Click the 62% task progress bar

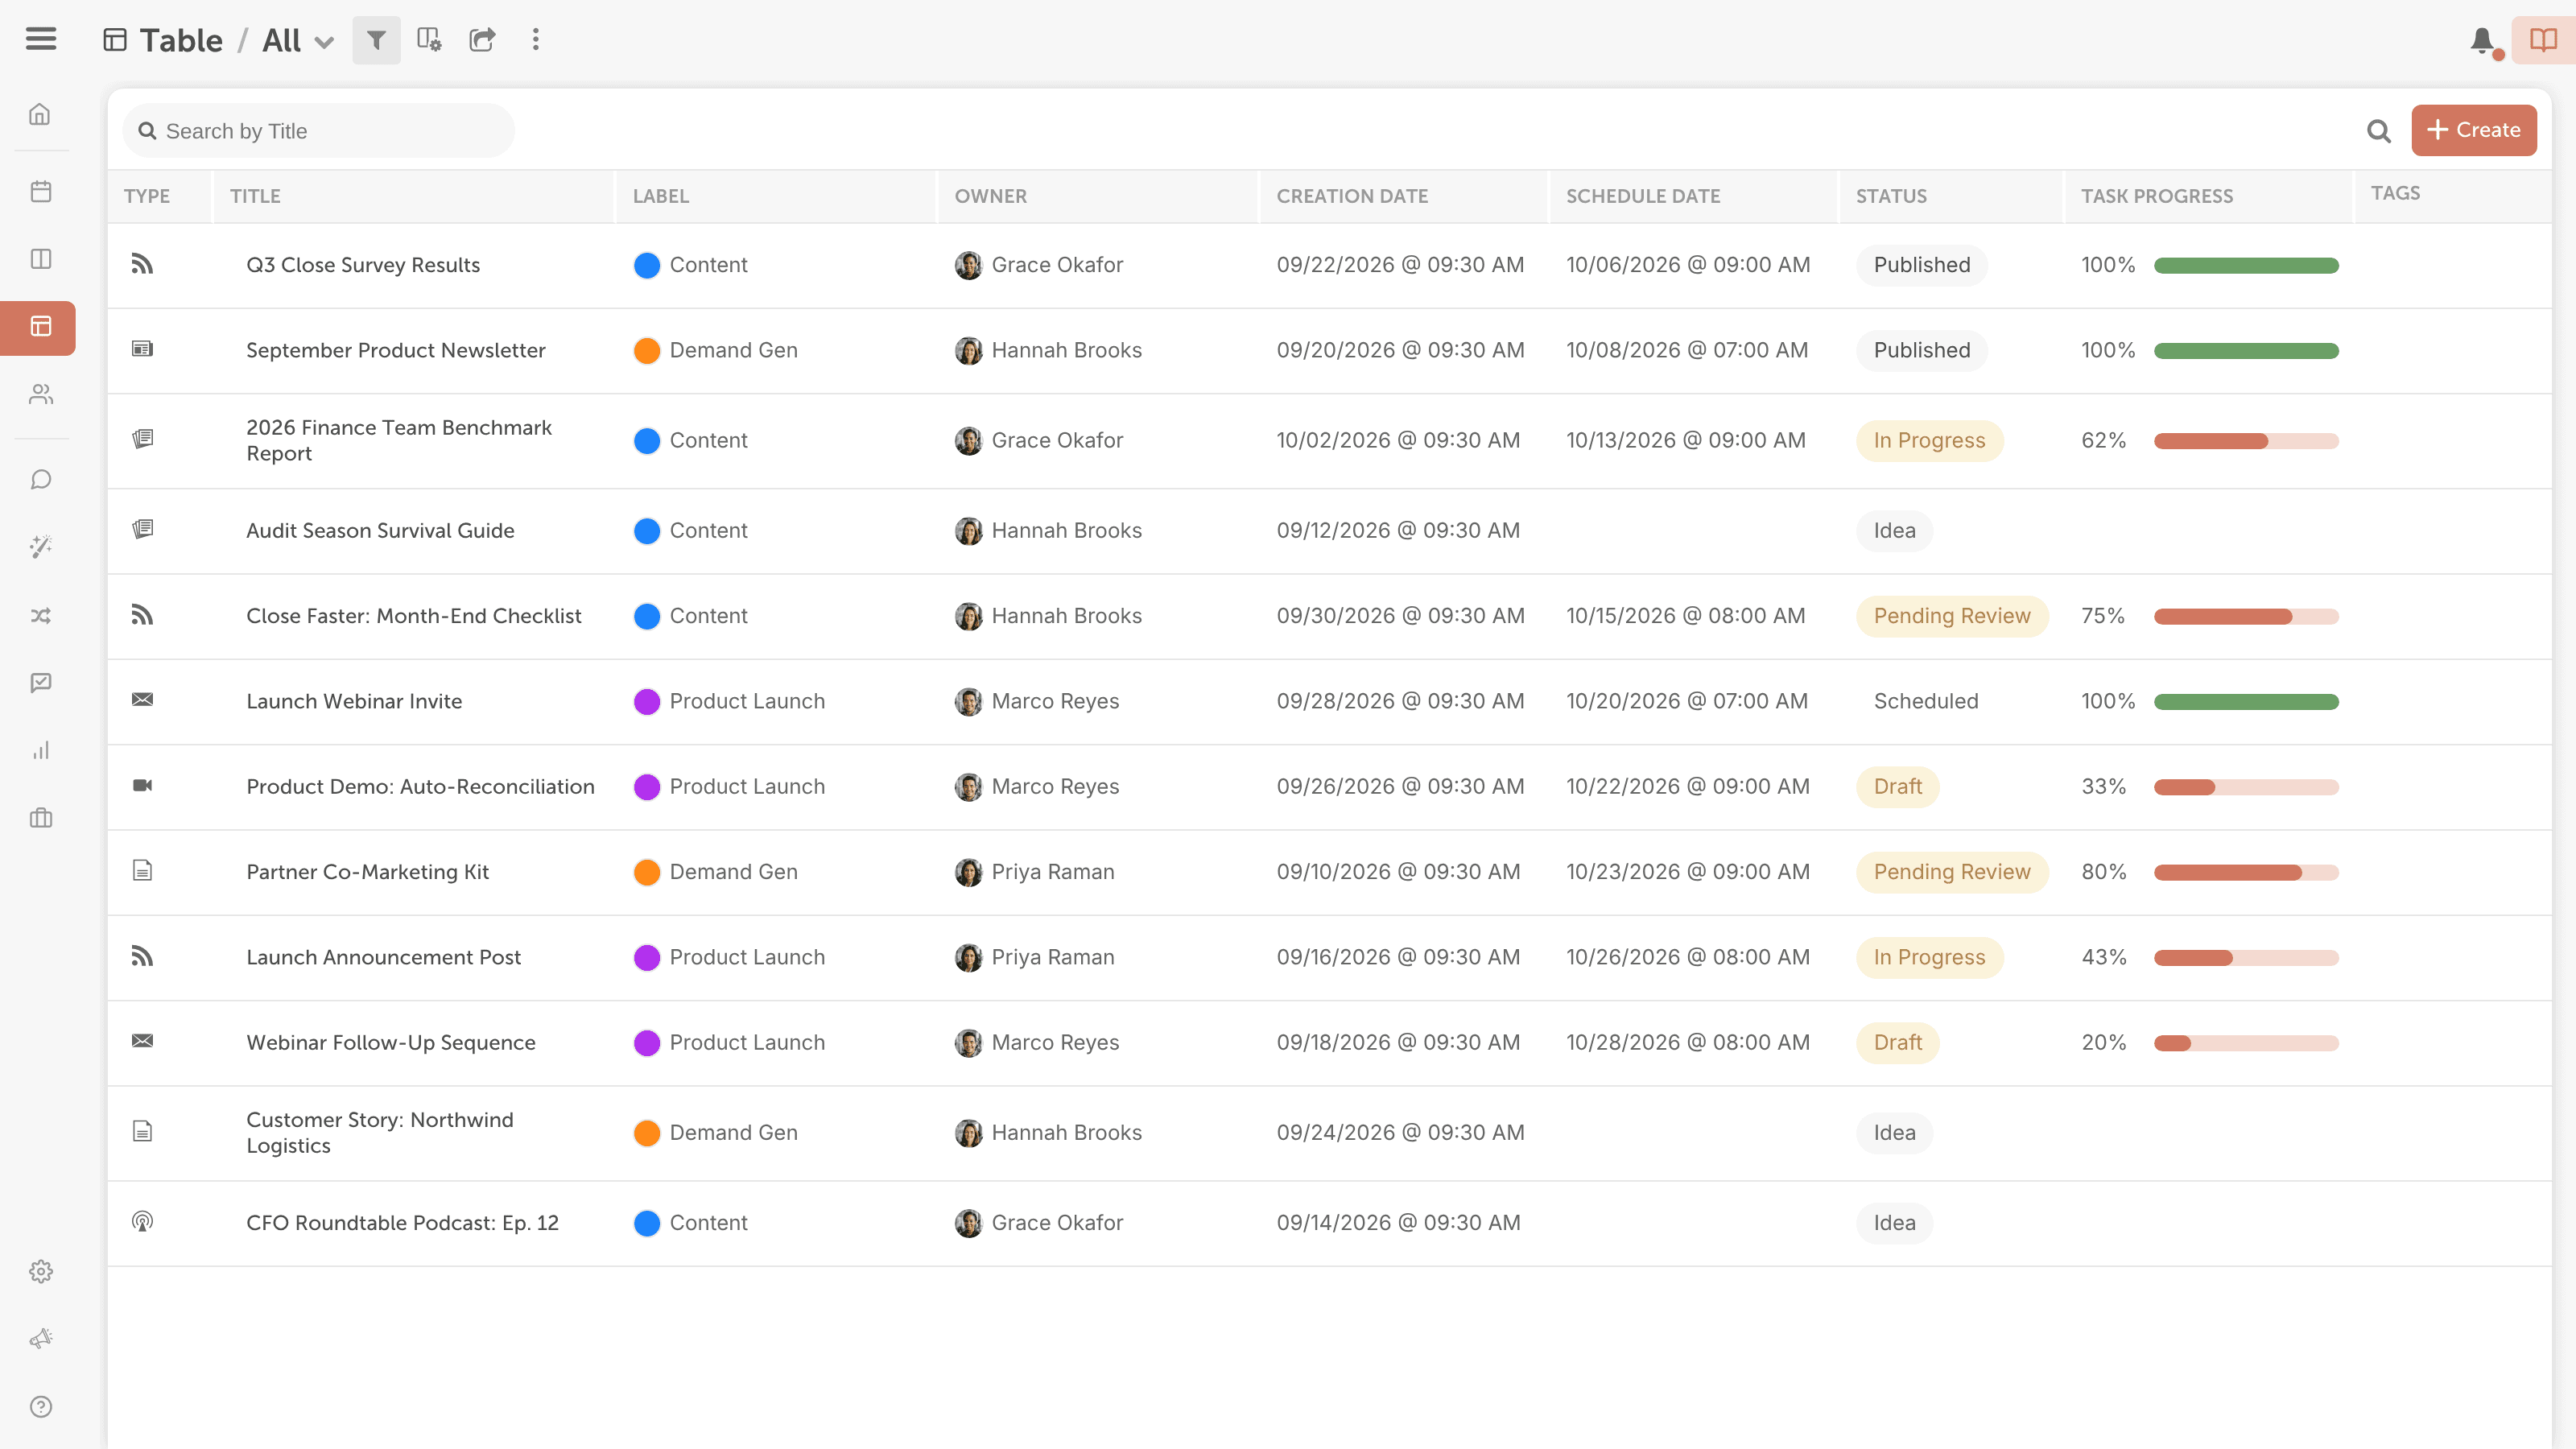(2246, 441)
